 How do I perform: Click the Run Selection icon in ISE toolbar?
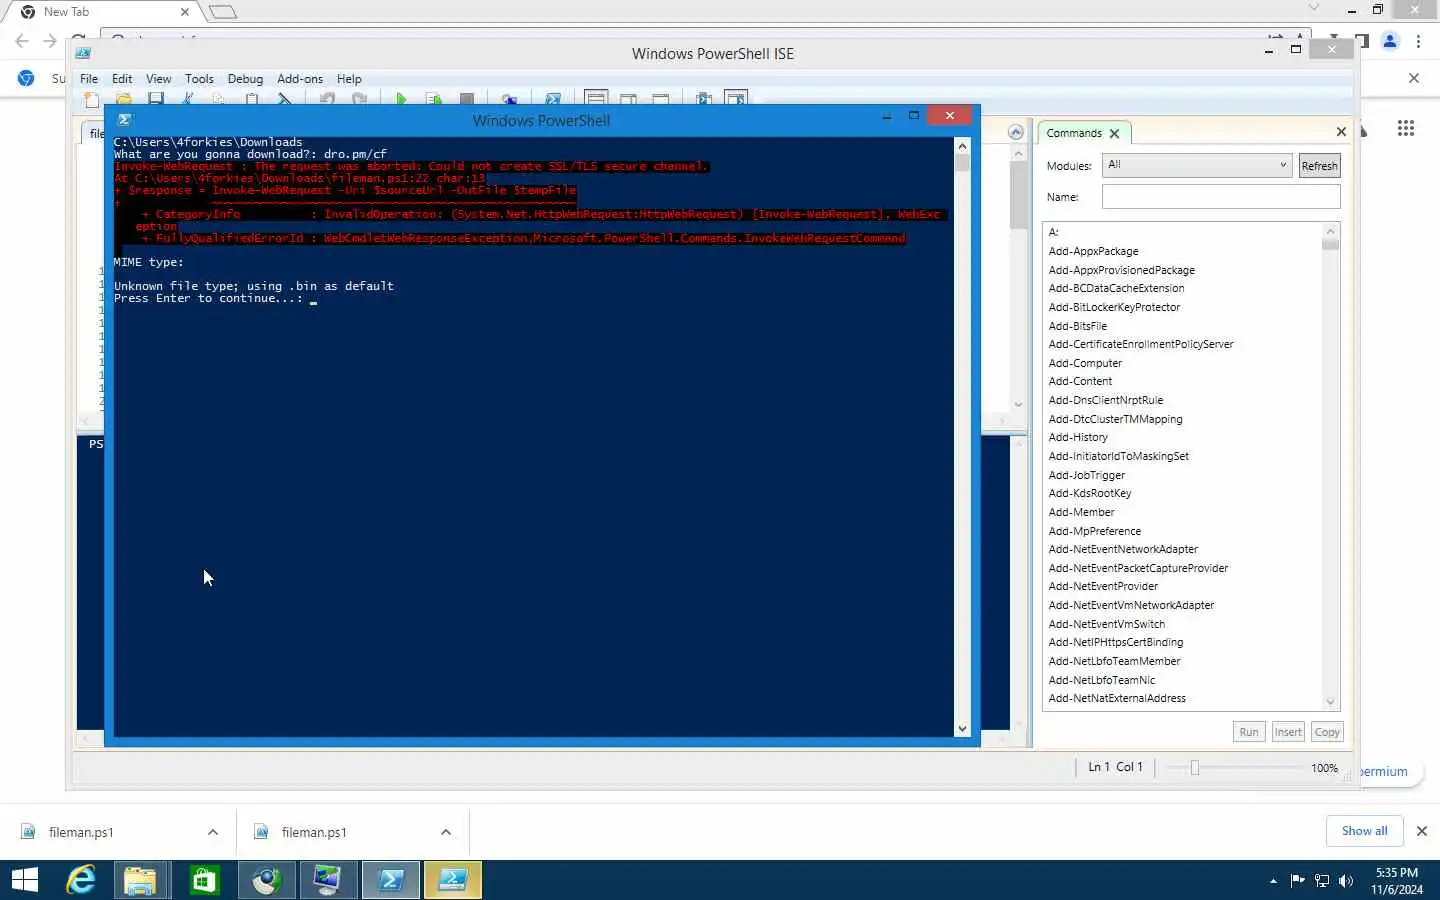433,99
